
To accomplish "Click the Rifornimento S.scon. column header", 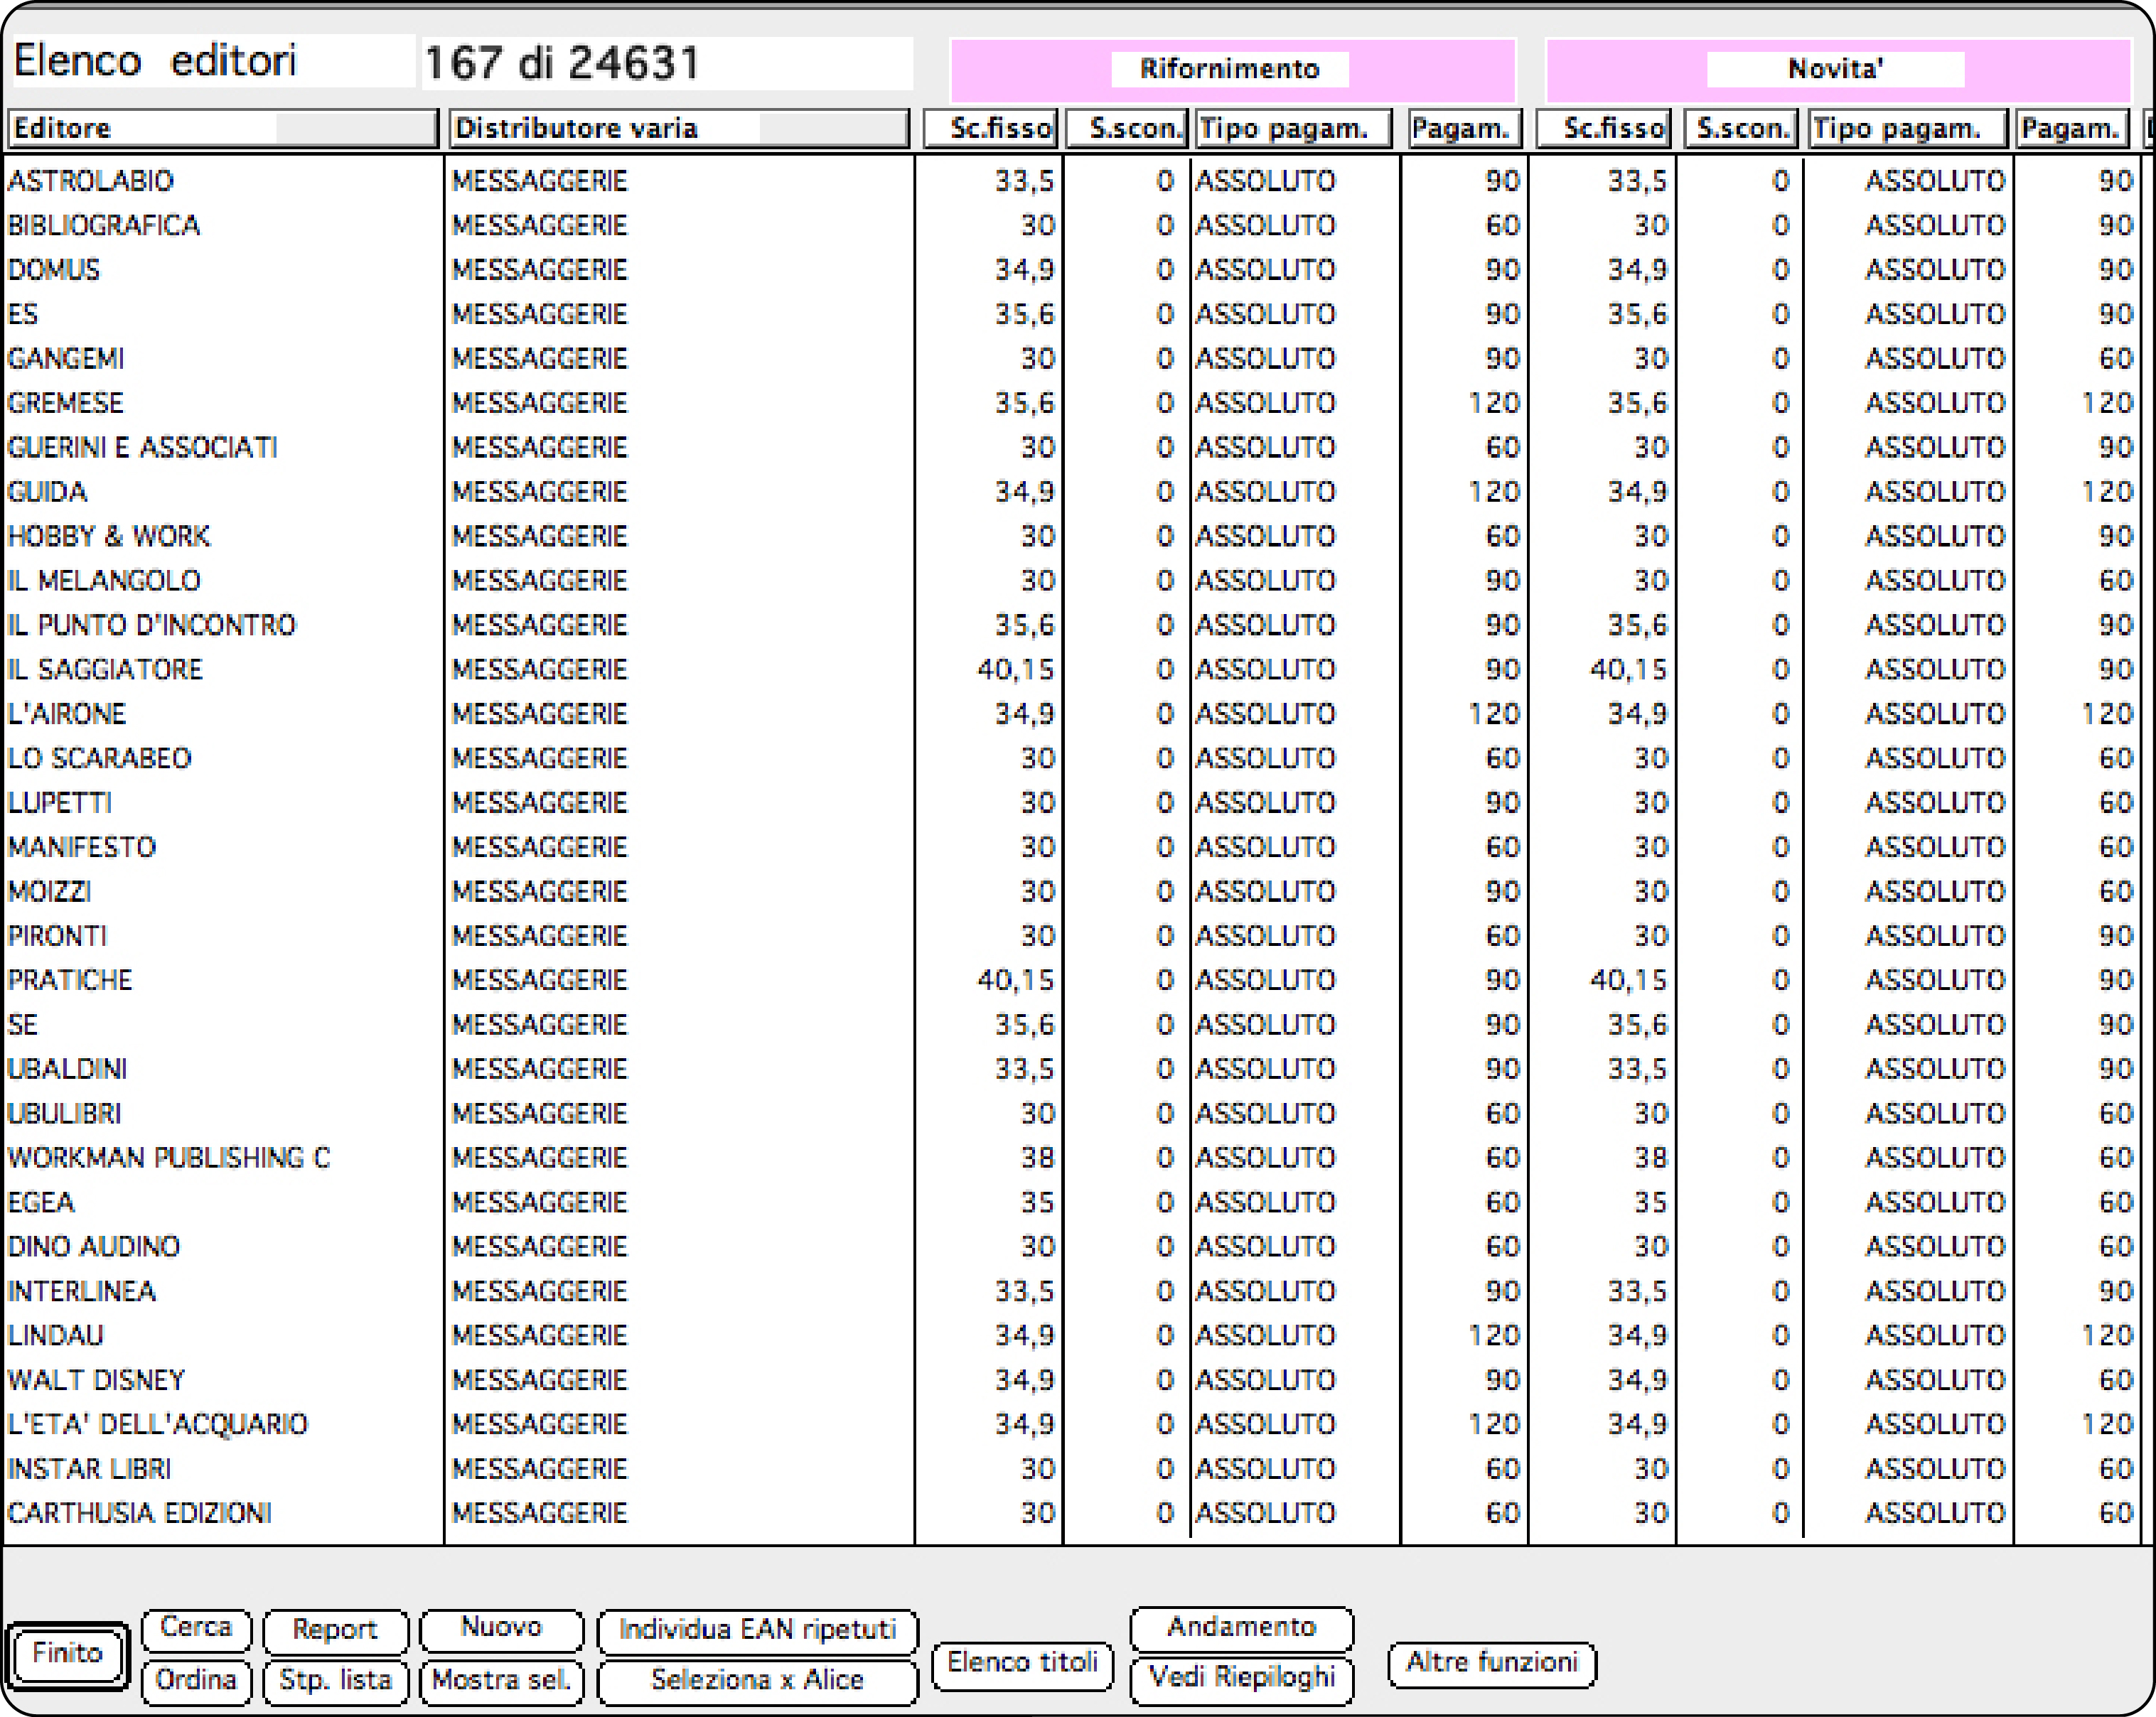I will coord(1127,128).
